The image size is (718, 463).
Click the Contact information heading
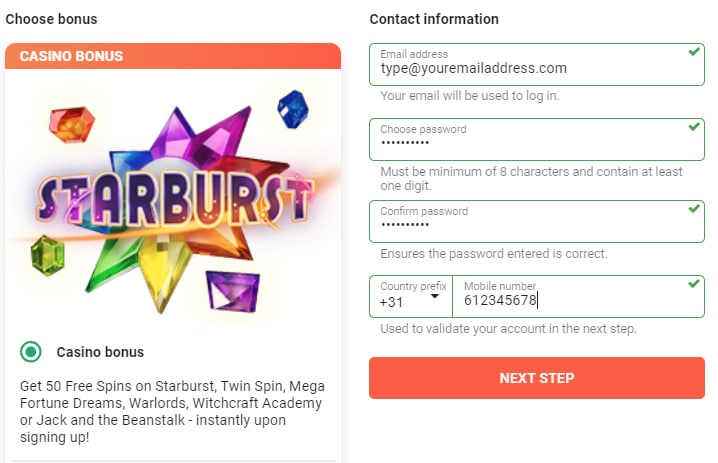point(434,19)
